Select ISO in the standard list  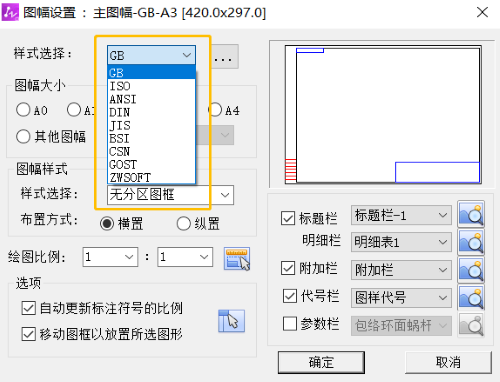[x=151, y=86]
